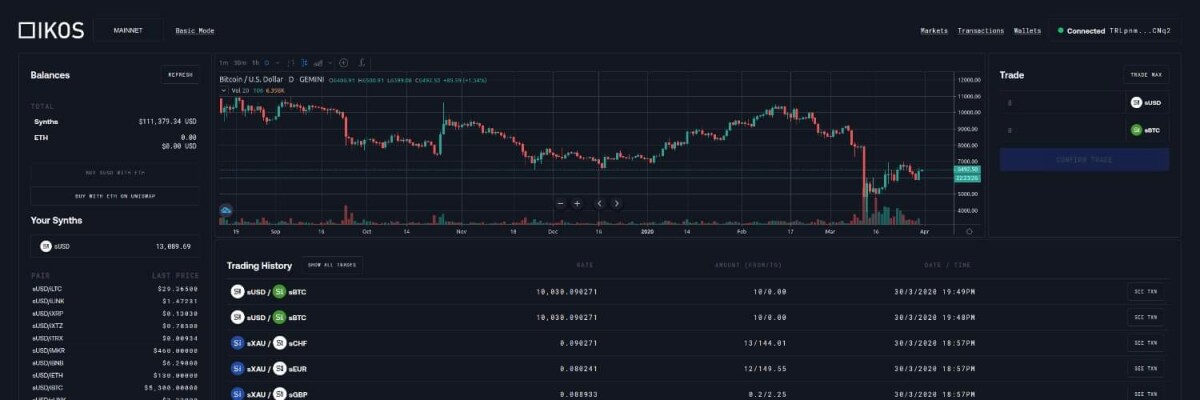Switch chart to 1h interval
Viewport: 1200px width, 400px height.
255,62
